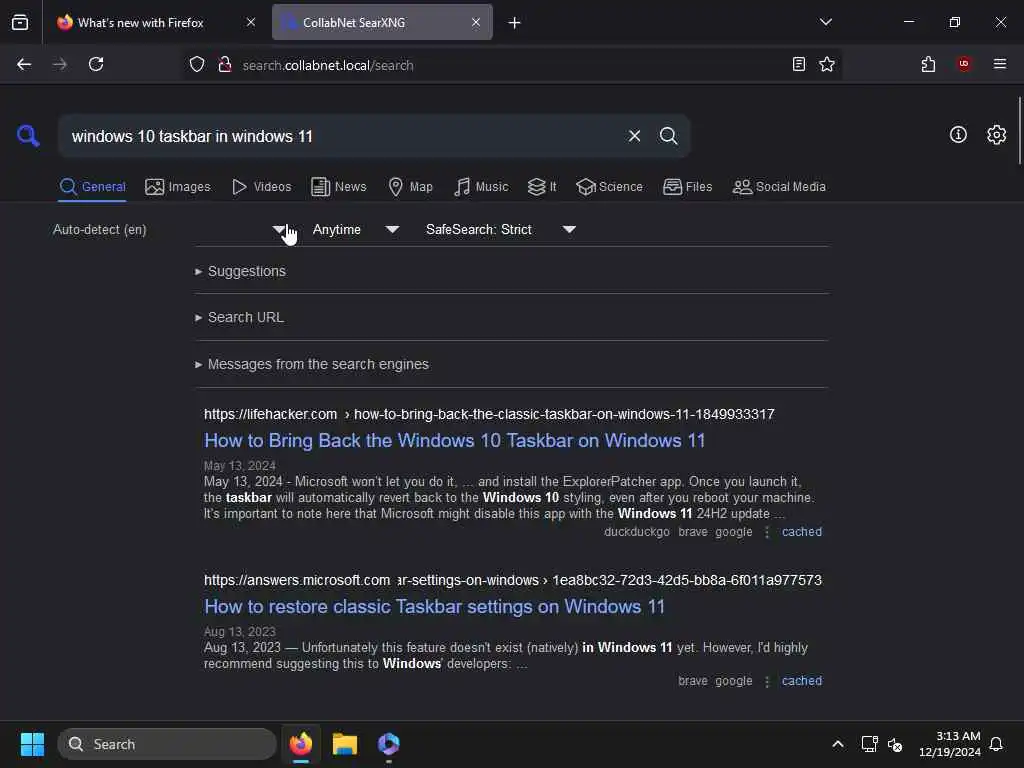Open SafeSearch: Strict dropdown
The height and width of the screenshot is (768, 1024).
[500, 230]
